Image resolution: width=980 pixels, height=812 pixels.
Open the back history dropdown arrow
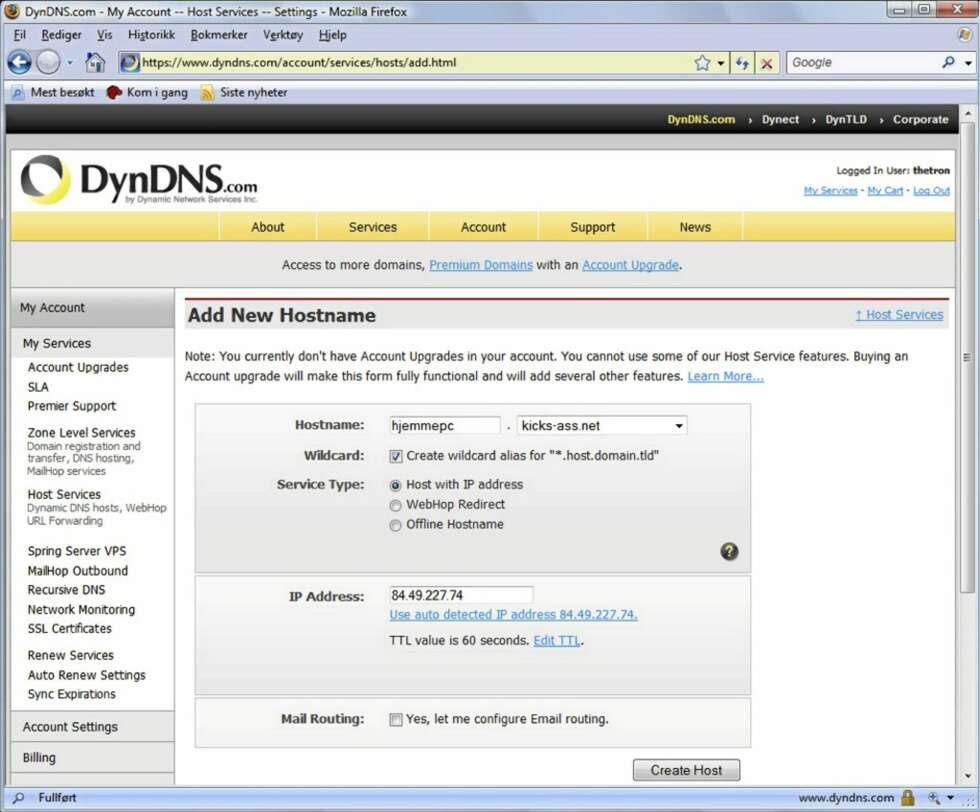(69, 63)
